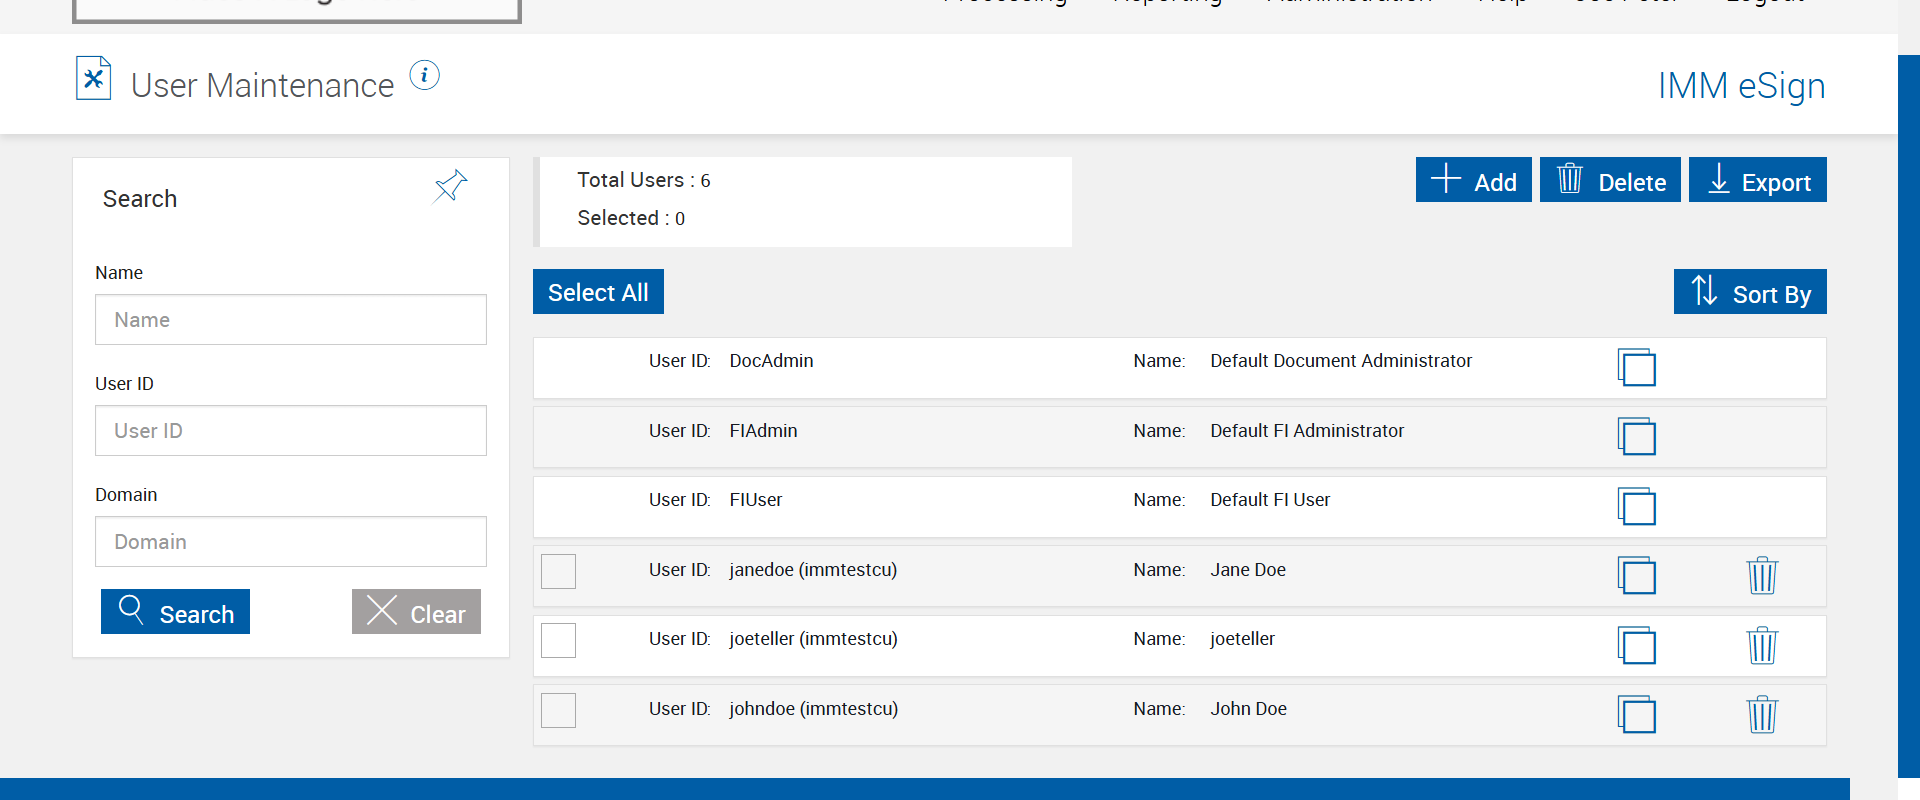The width and height of the screenshot is (1920, 800).
Task: Copy the FIUser user
Action: tap(1637, 506)
